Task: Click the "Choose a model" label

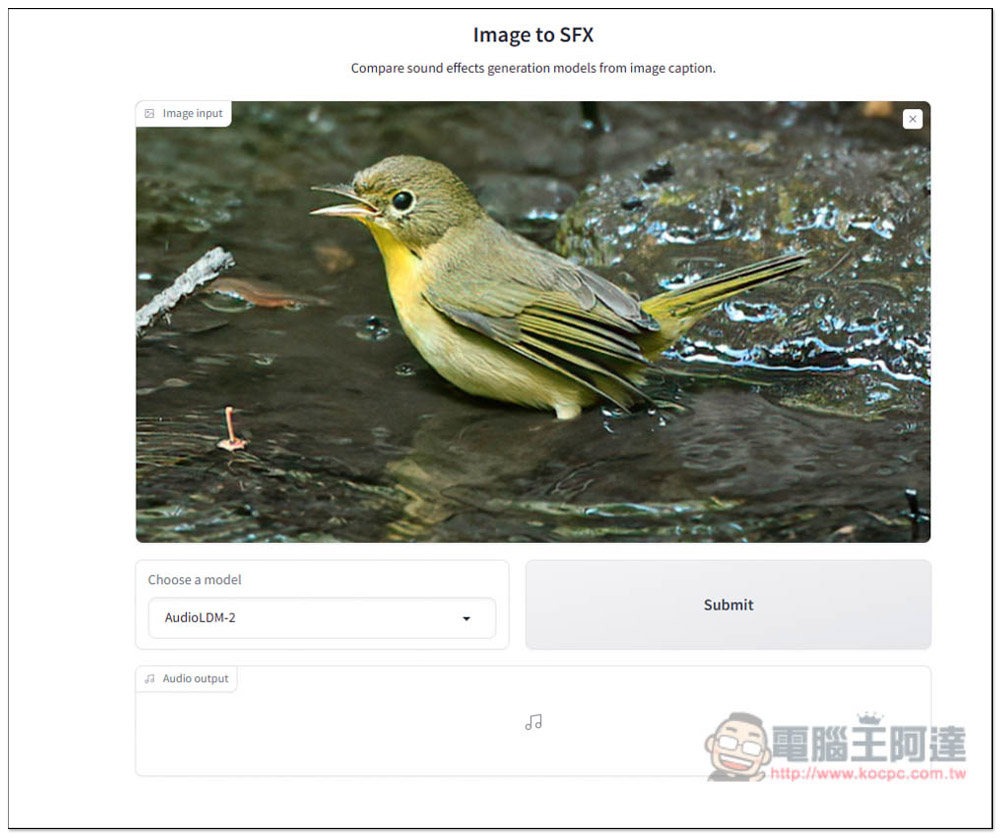Action: point(195,580)
